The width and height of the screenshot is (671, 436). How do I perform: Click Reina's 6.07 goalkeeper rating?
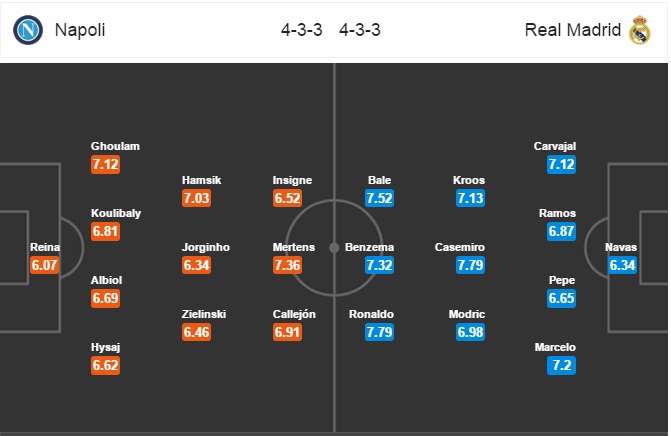click(x=44, y=265)
